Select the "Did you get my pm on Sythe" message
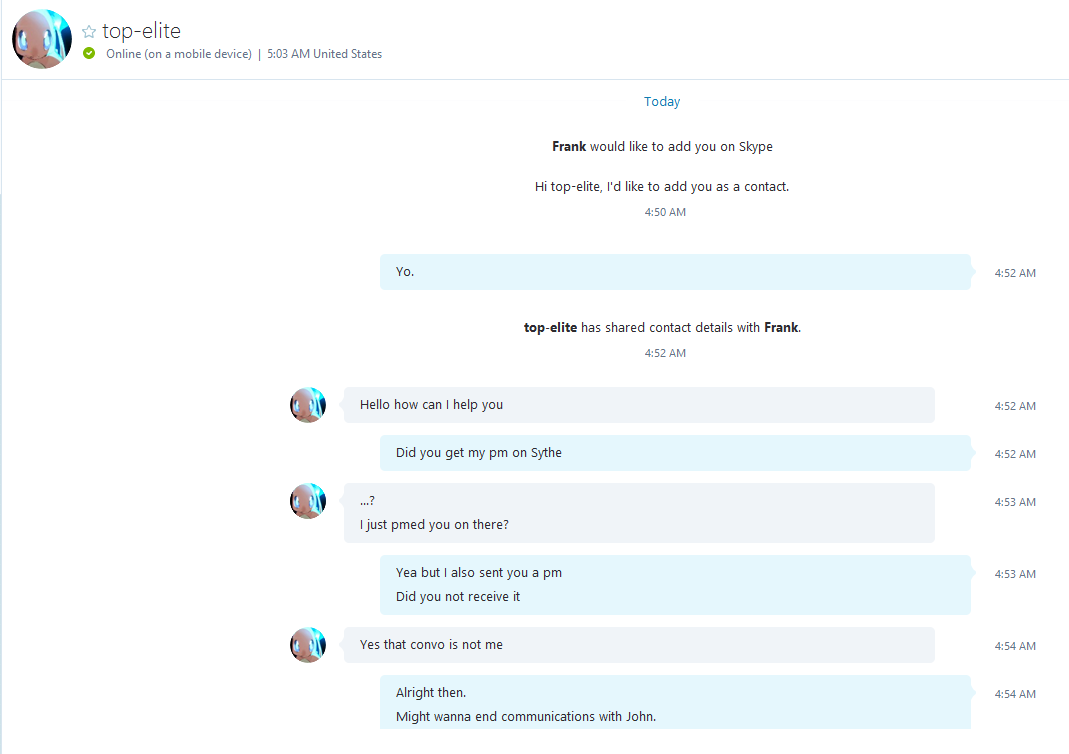The image size is (1069, 754). 675,453
